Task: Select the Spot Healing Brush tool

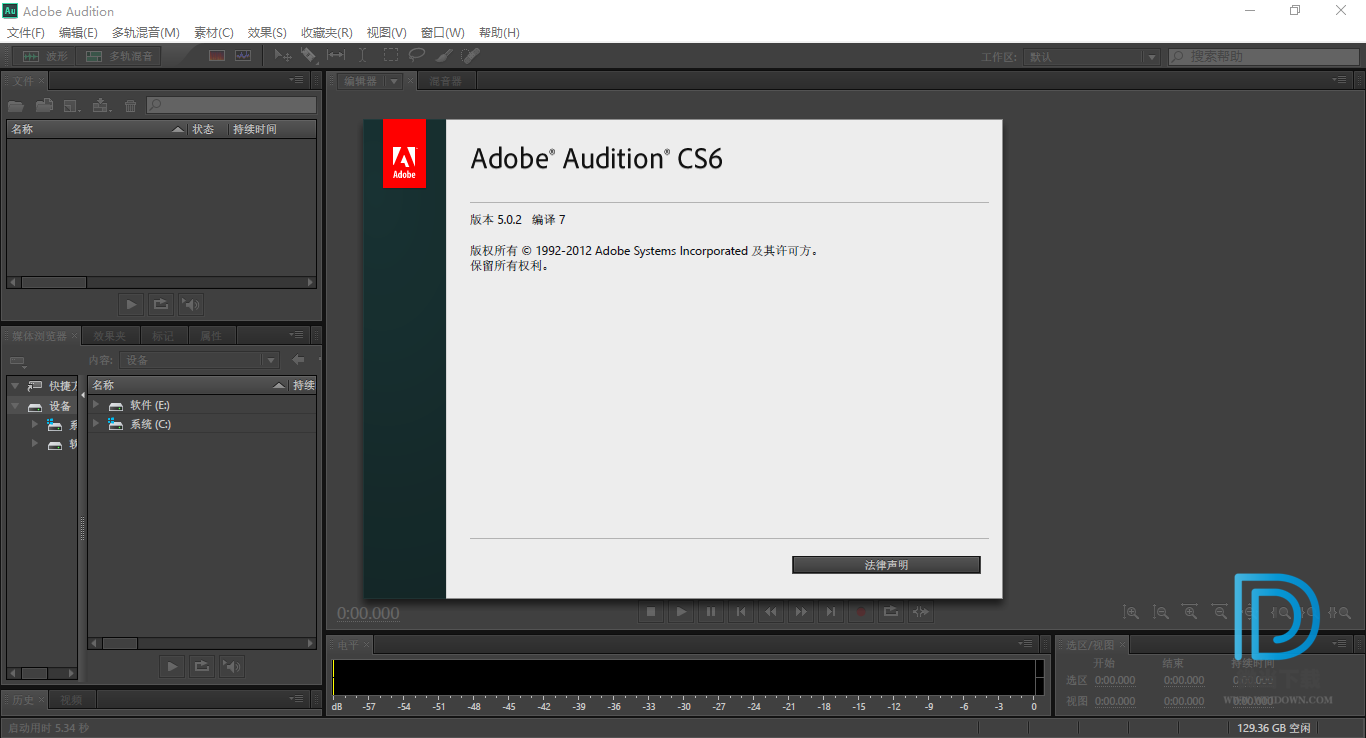Action: pos(470,56)
